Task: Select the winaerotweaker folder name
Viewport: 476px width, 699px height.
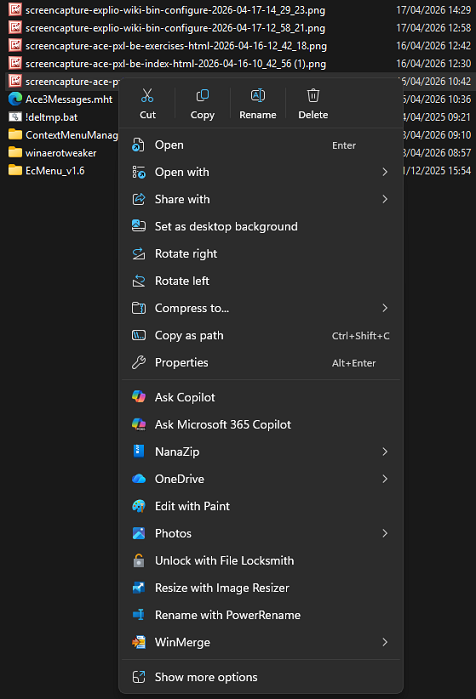Action: point(61,152)
